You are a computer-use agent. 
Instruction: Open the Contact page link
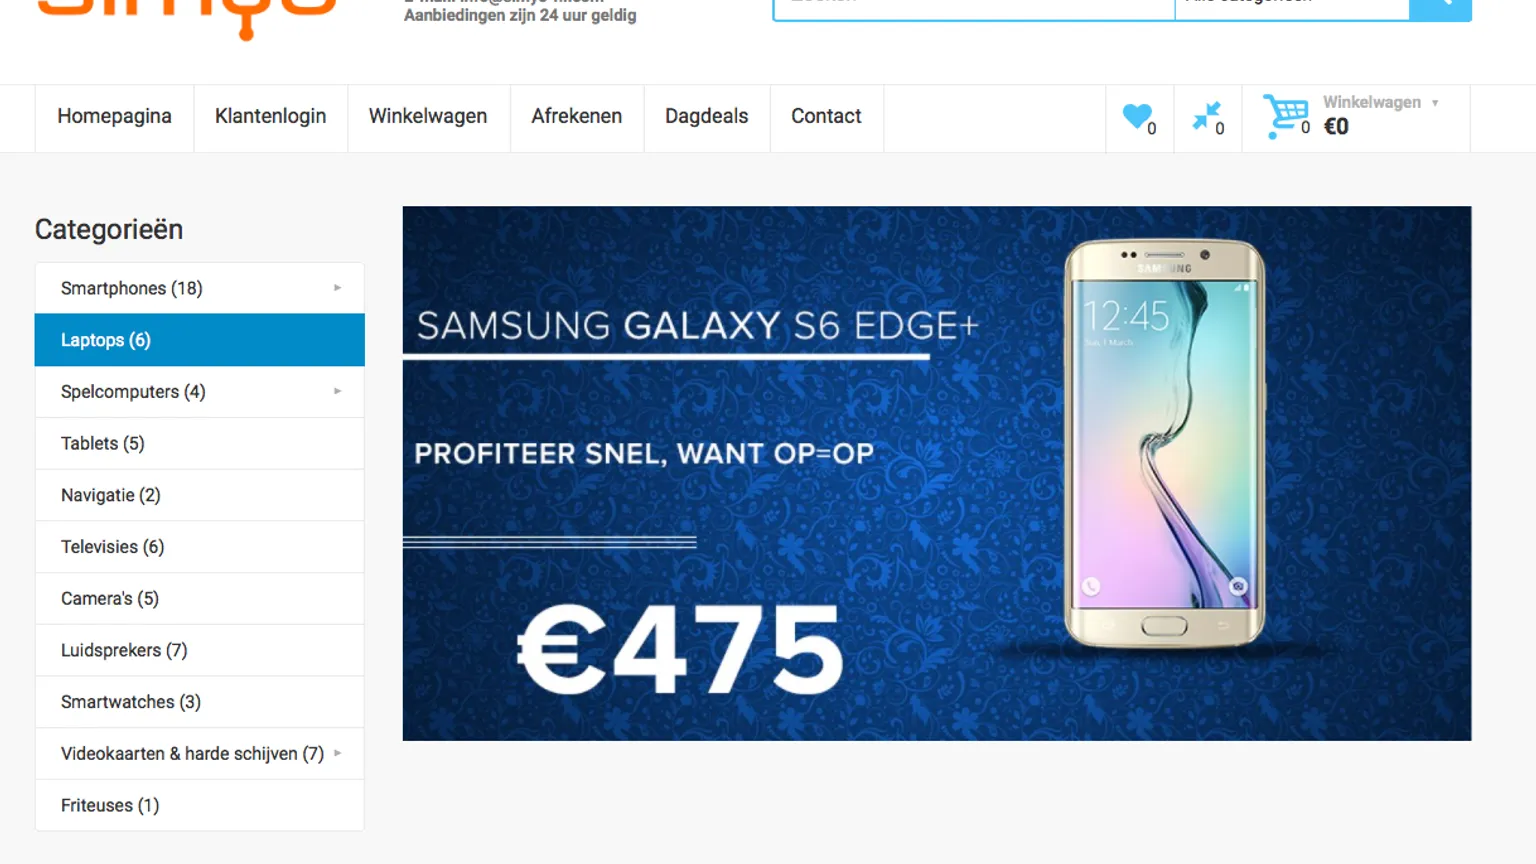pos(826,117)
